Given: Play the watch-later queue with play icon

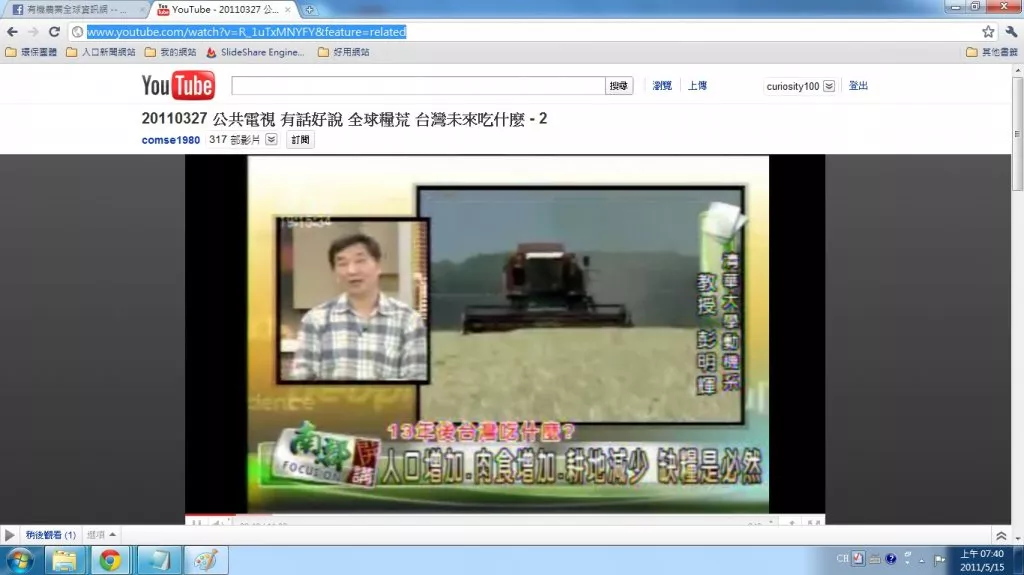Looking at the screenshot, I should [9, 535].
